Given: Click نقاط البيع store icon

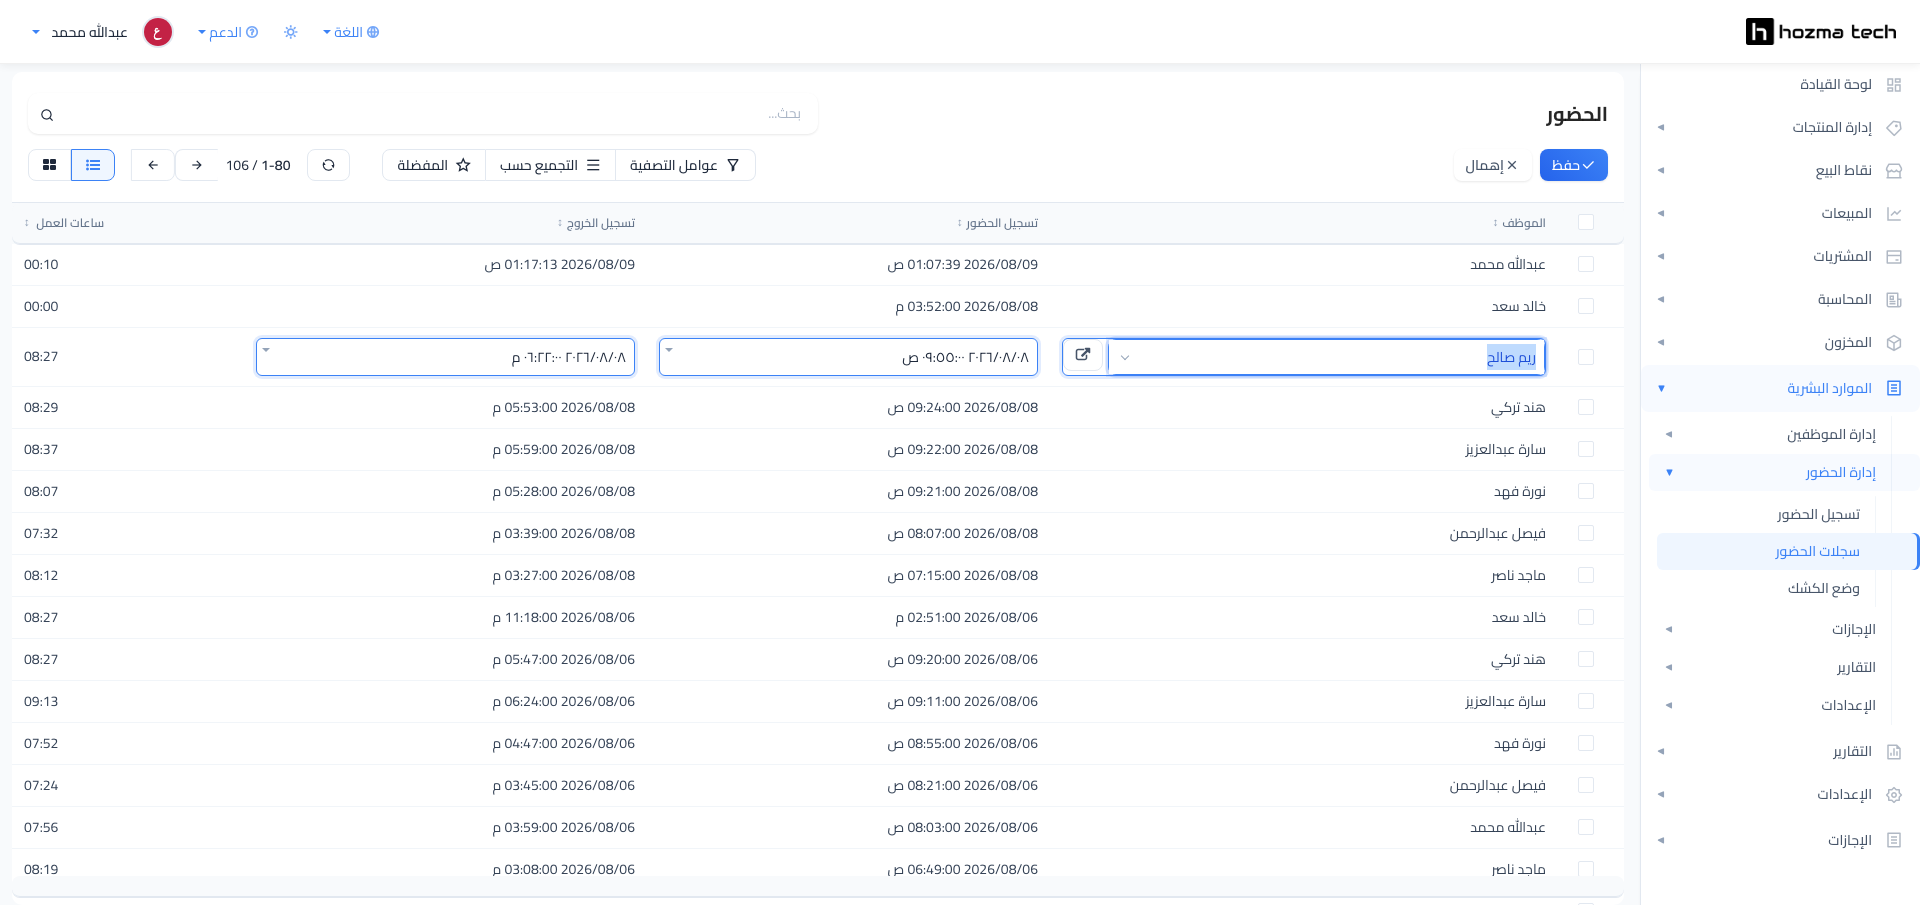Looking at the screenshot, I should (1894, 171).
